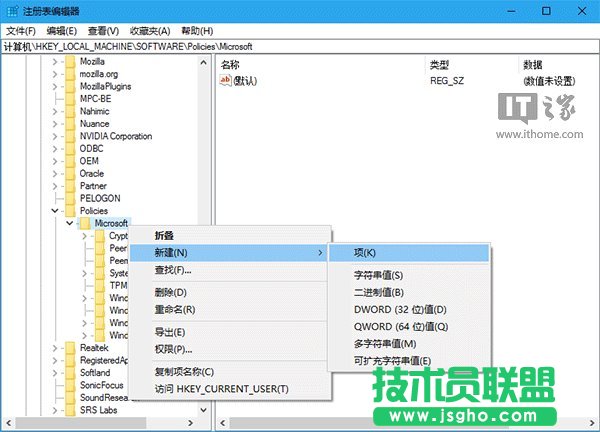Click the NVIDIA Corporation folder icon
This screenshot has height=432, width=600.
pyautogui.click(x=70, y=136)
